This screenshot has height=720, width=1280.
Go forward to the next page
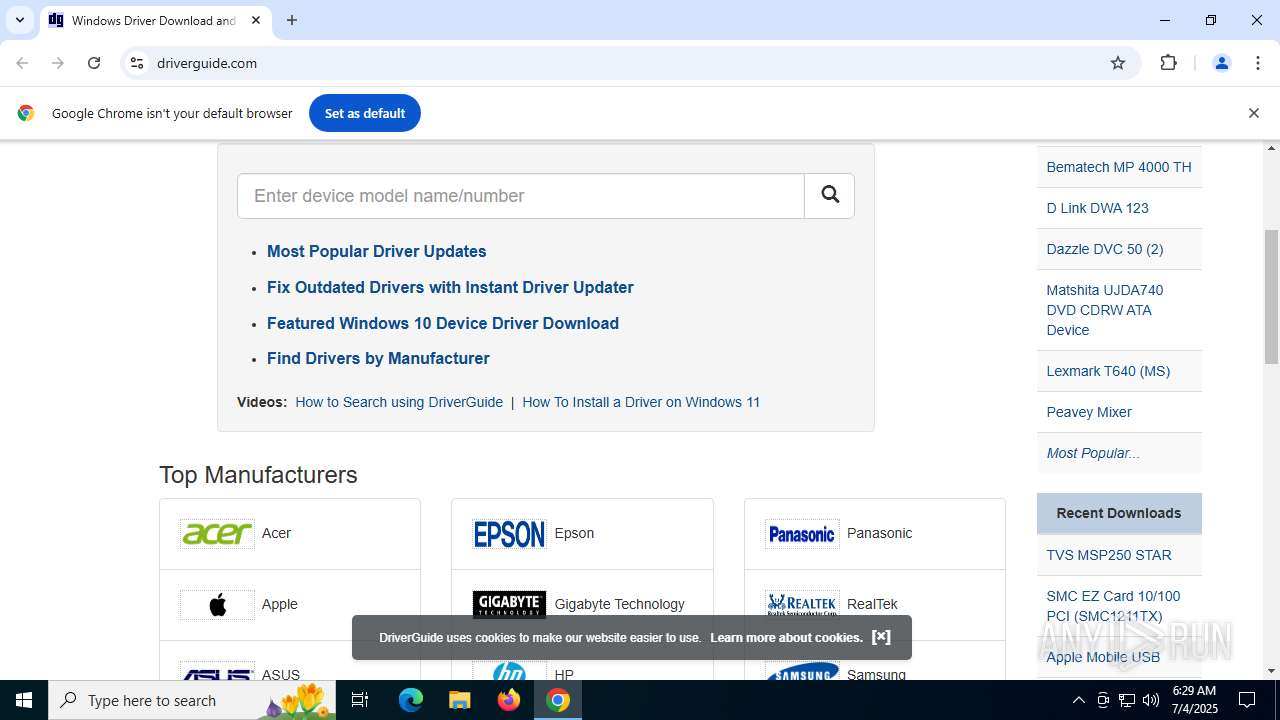point(58,63)
